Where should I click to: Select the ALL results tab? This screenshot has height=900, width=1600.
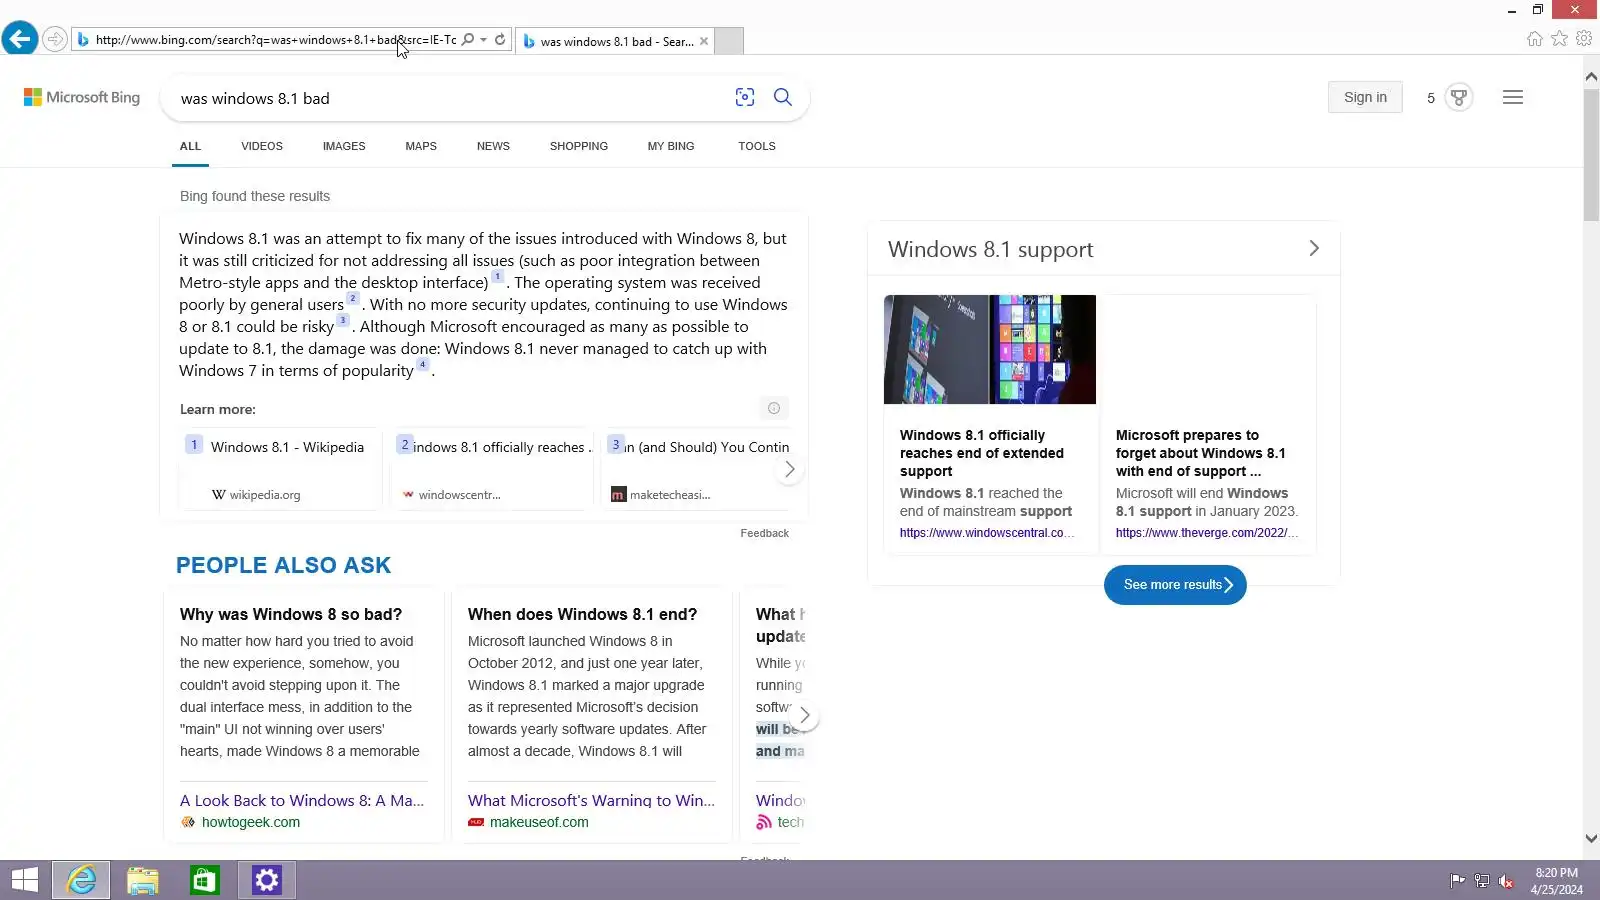pos(190,146)
